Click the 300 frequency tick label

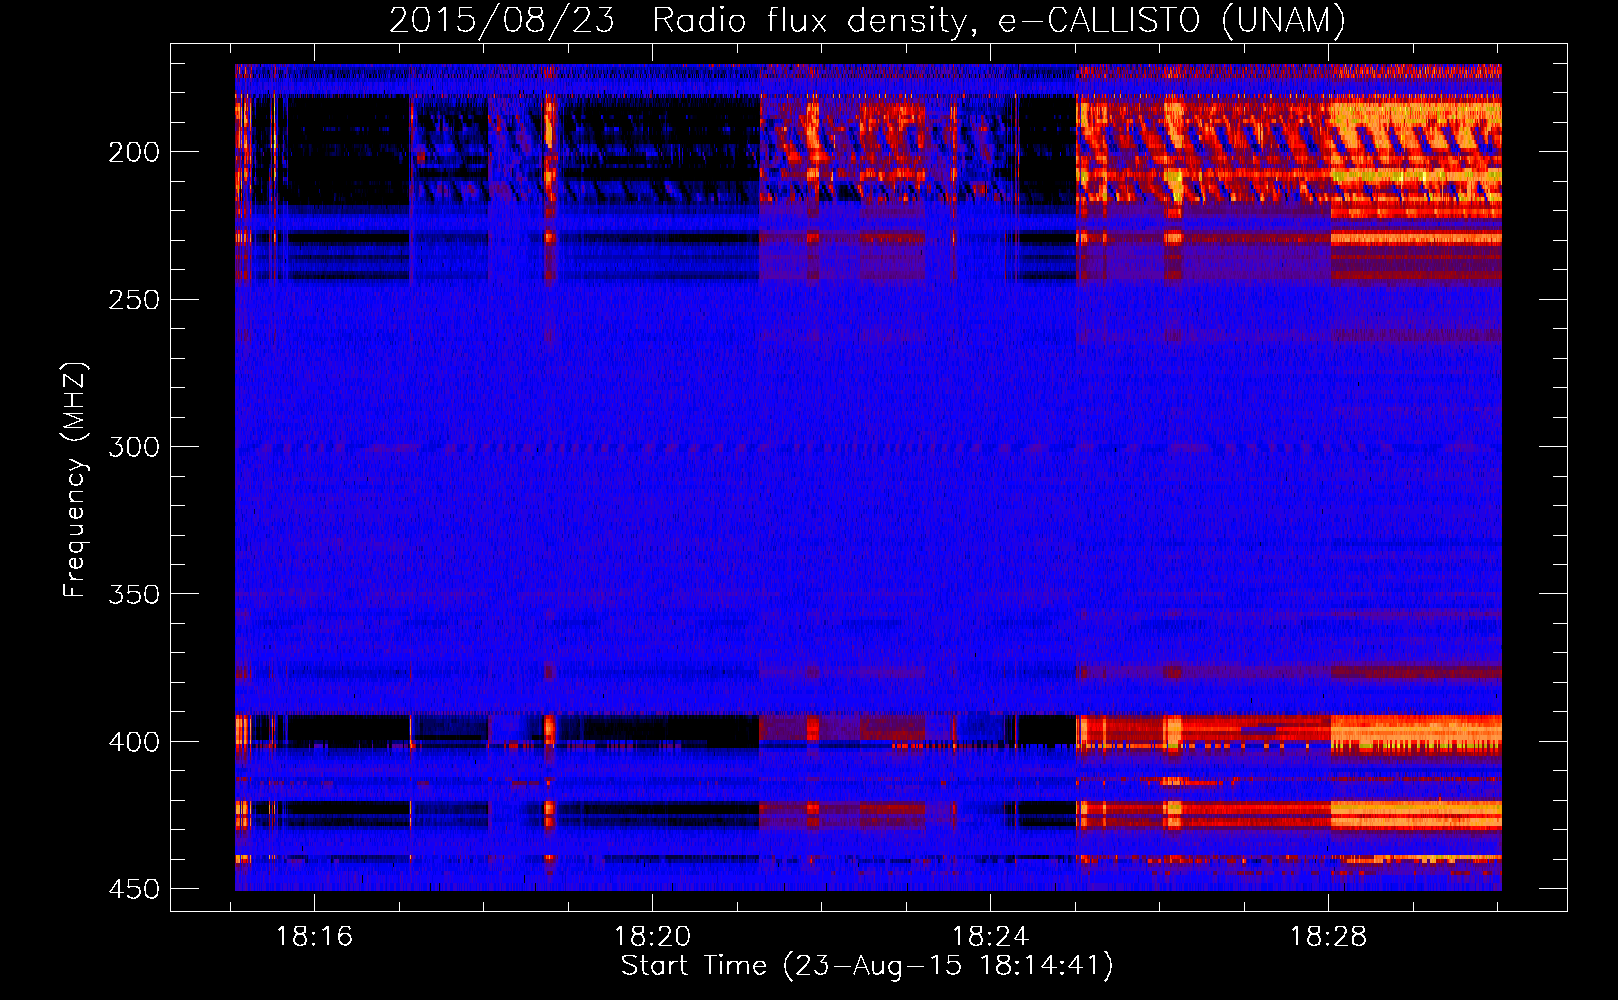(134, 447)
